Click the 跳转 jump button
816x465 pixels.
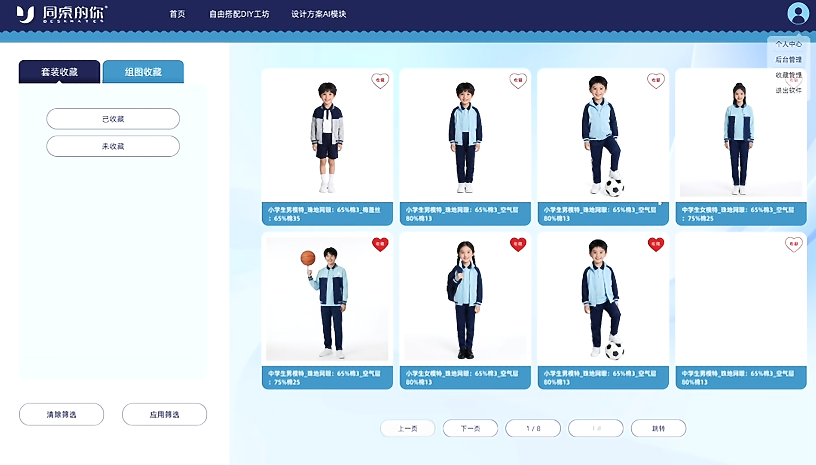pyautogui.click(x=658, y=429)
